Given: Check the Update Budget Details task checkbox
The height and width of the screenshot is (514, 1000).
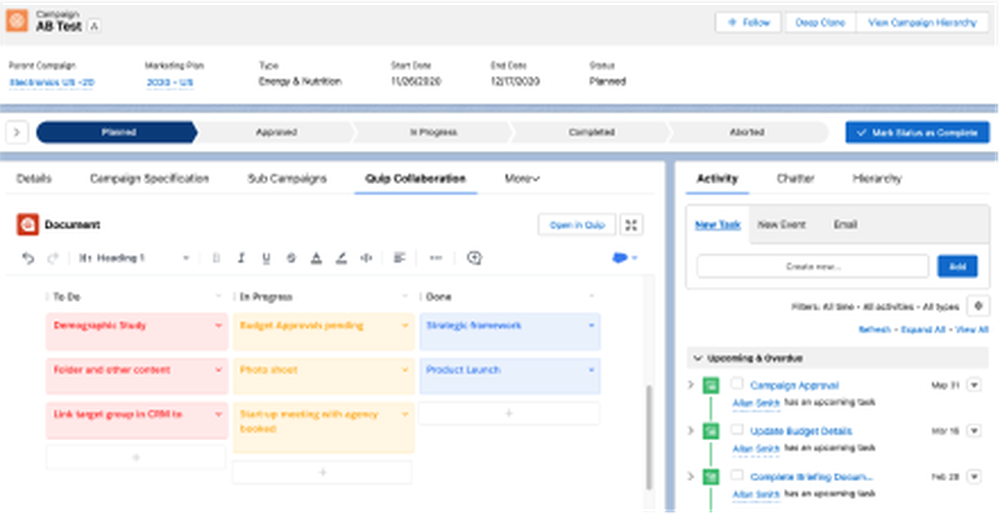Looking at the screenshot, I should [x=737, y=430].
